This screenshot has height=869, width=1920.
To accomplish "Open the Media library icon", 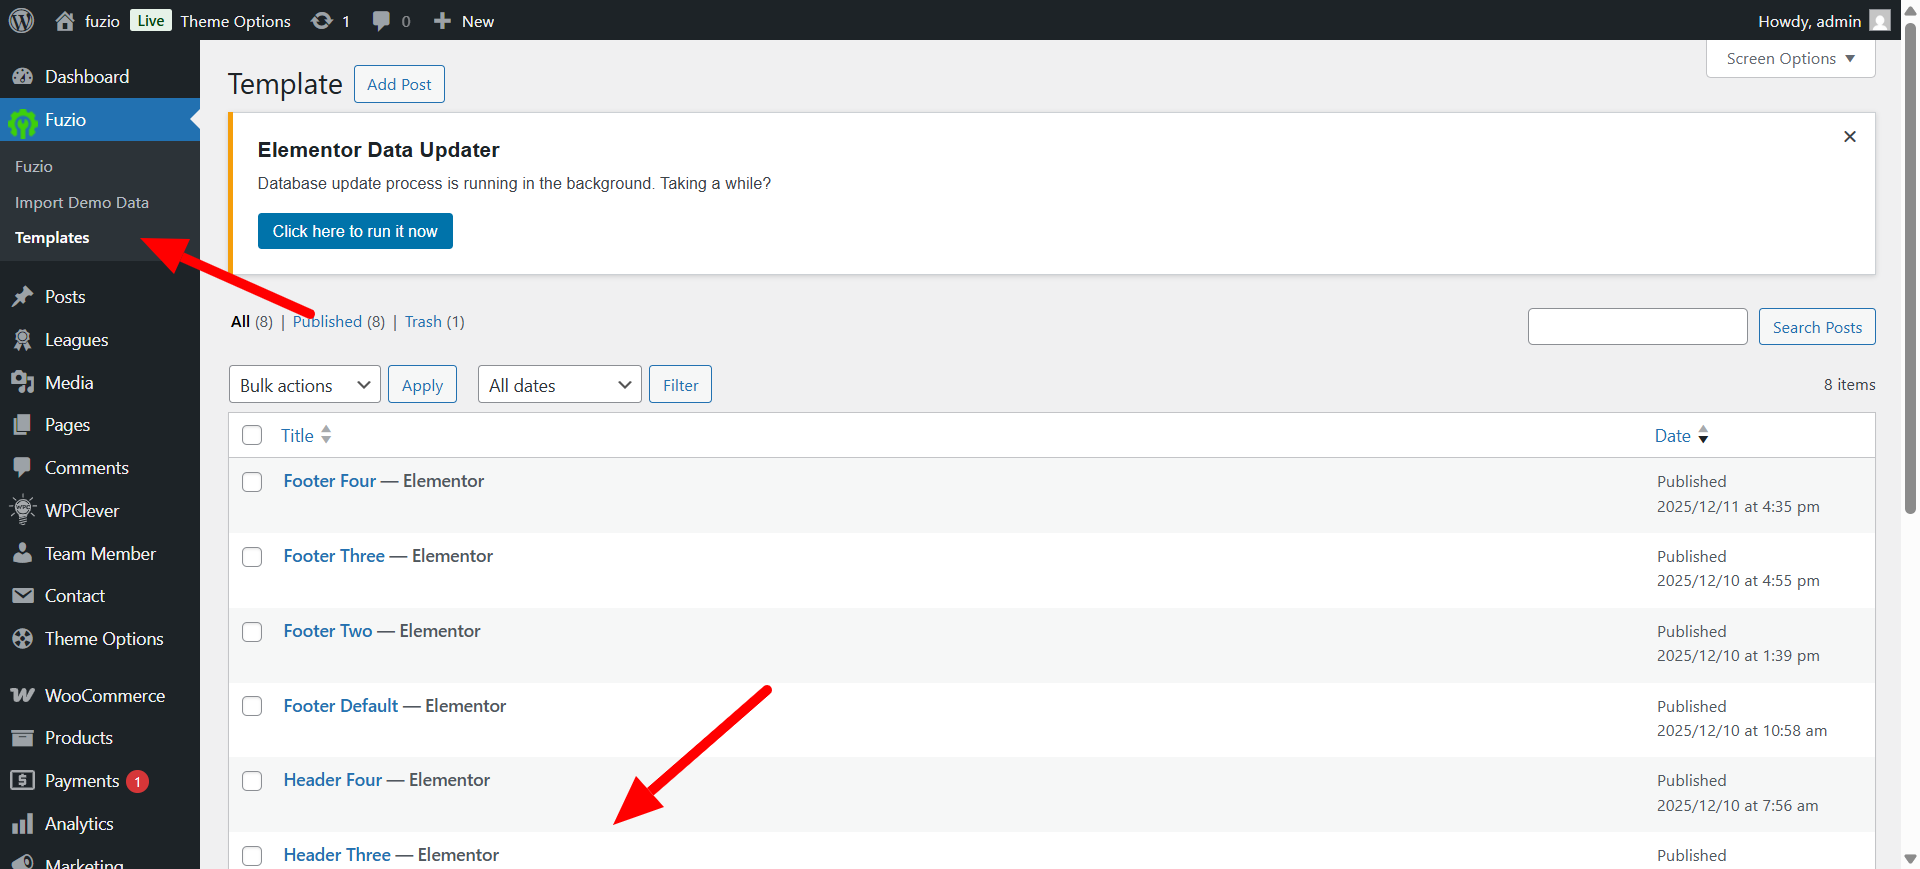I will point(22,383).
